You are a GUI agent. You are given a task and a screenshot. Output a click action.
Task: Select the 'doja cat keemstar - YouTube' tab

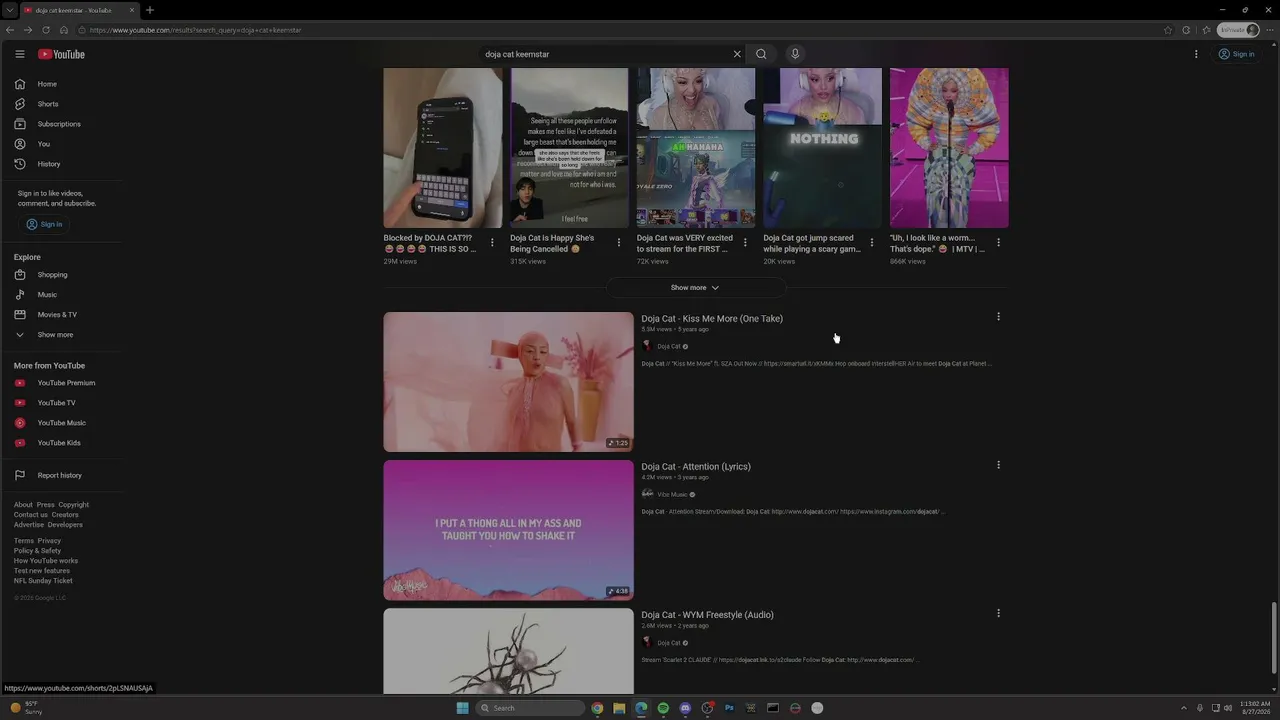pyautogui.click(x=79, y=10)
